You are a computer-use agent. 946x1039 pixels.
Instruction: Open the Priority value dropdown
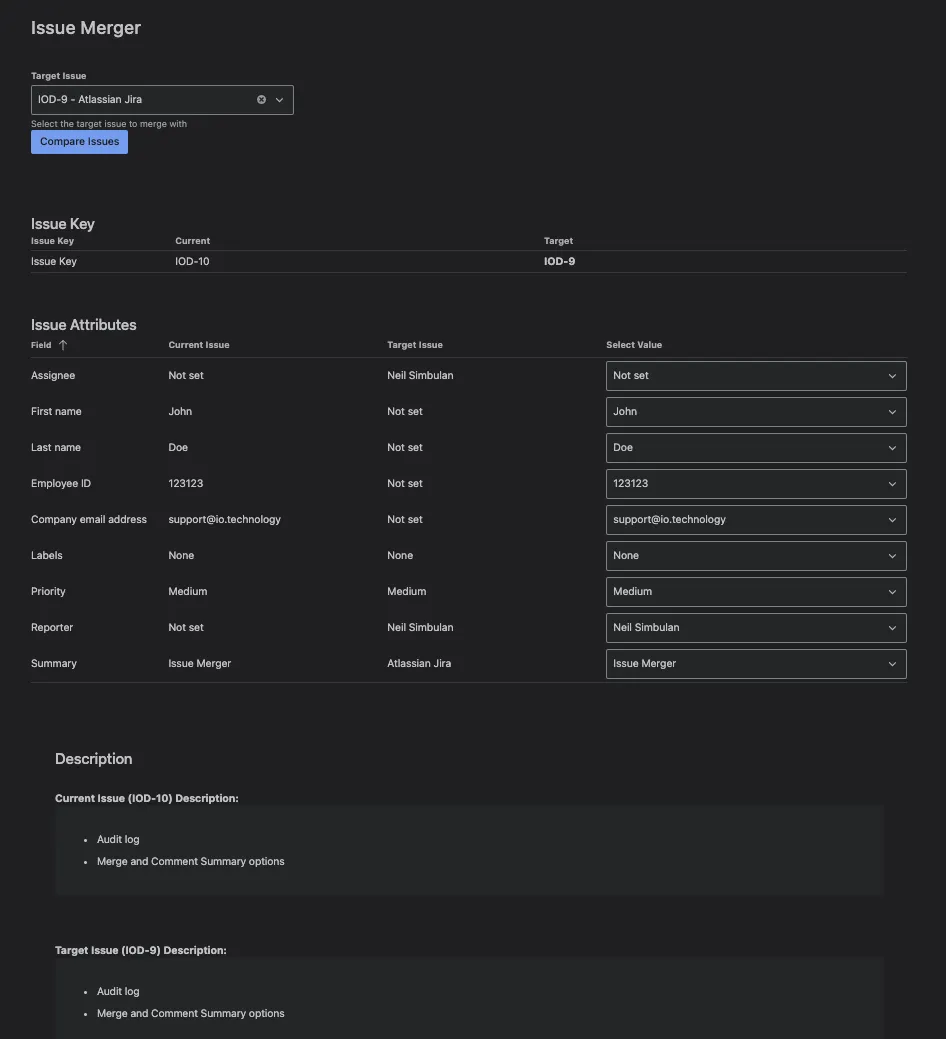click(756, 592)
